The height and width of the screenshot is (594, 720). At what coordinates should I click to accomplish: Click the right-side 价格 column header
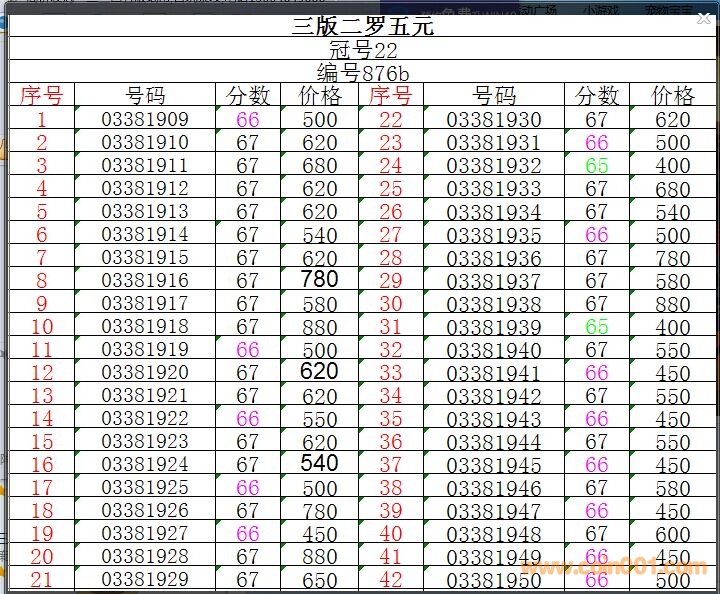pos(673,96)
